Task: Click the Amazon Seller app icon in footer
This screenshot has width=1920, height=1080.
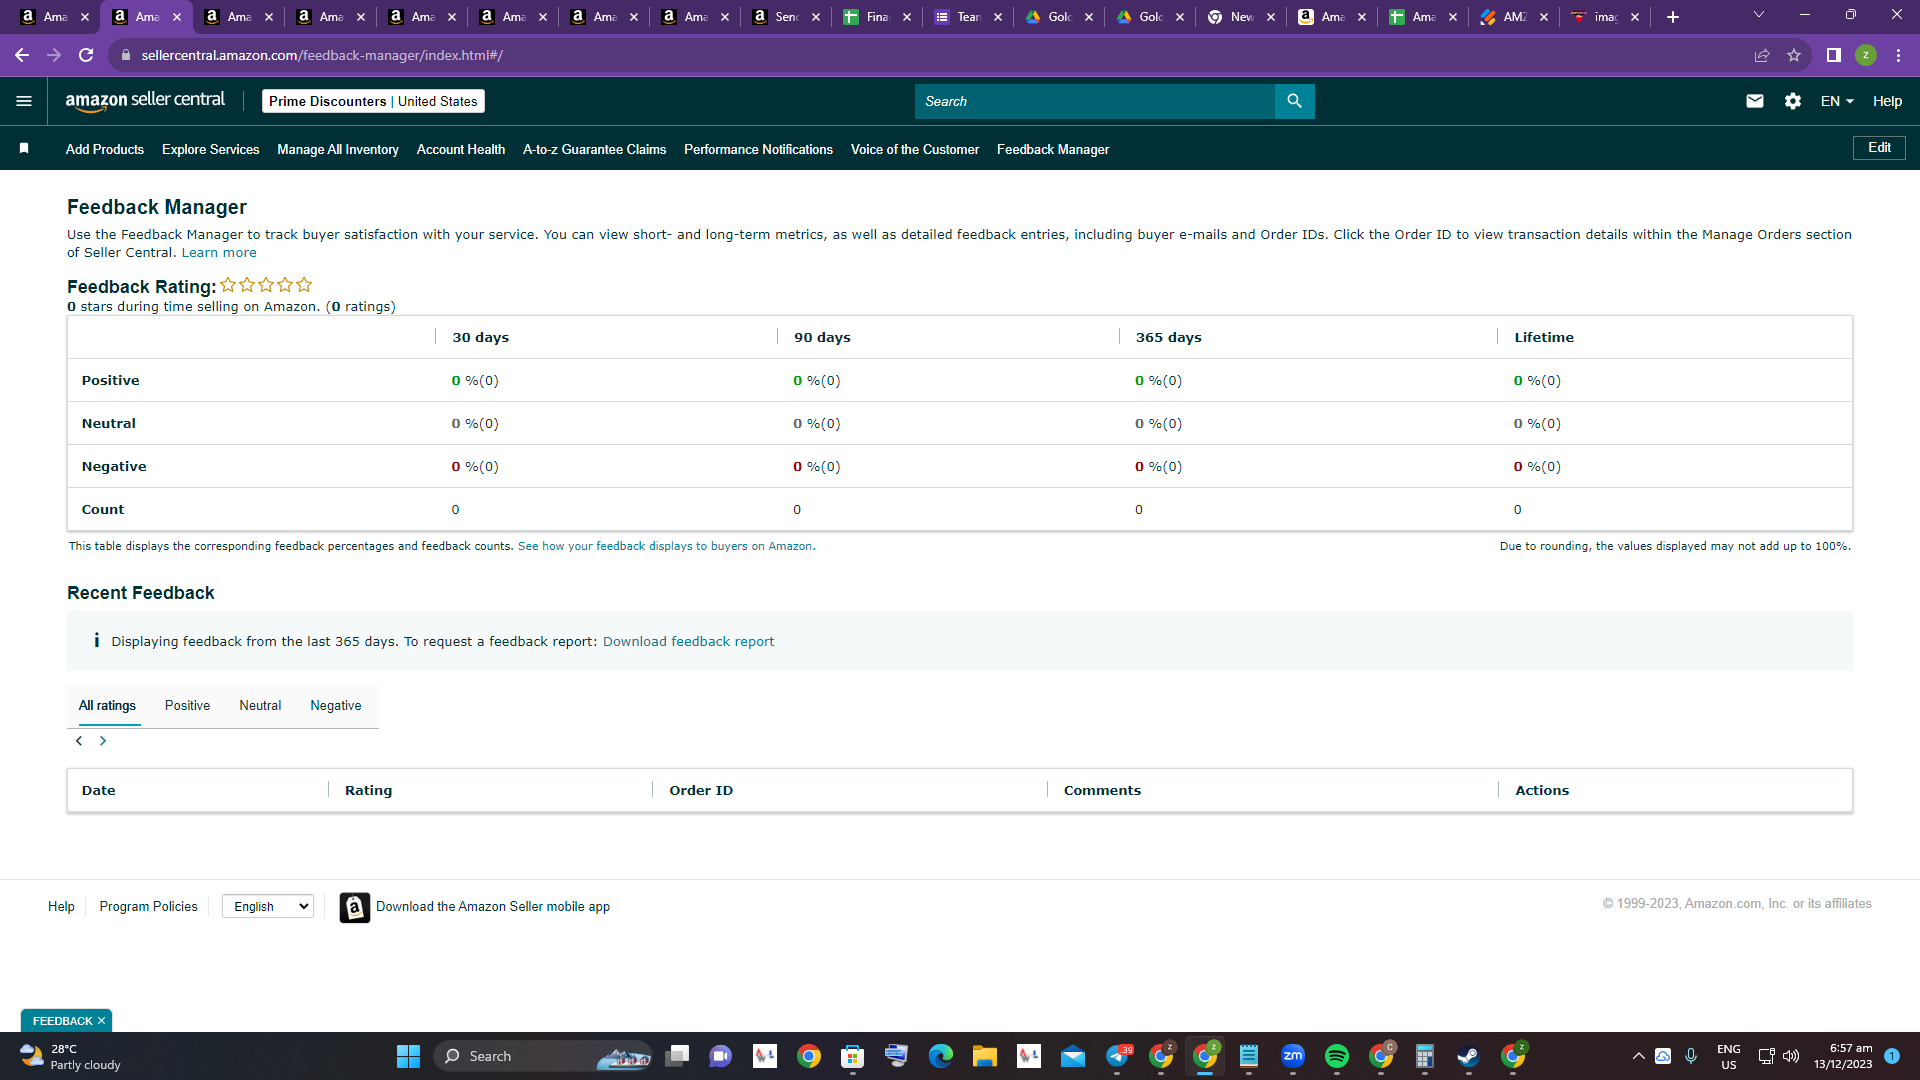Action: pyautogui.click(x=354, y=907)
